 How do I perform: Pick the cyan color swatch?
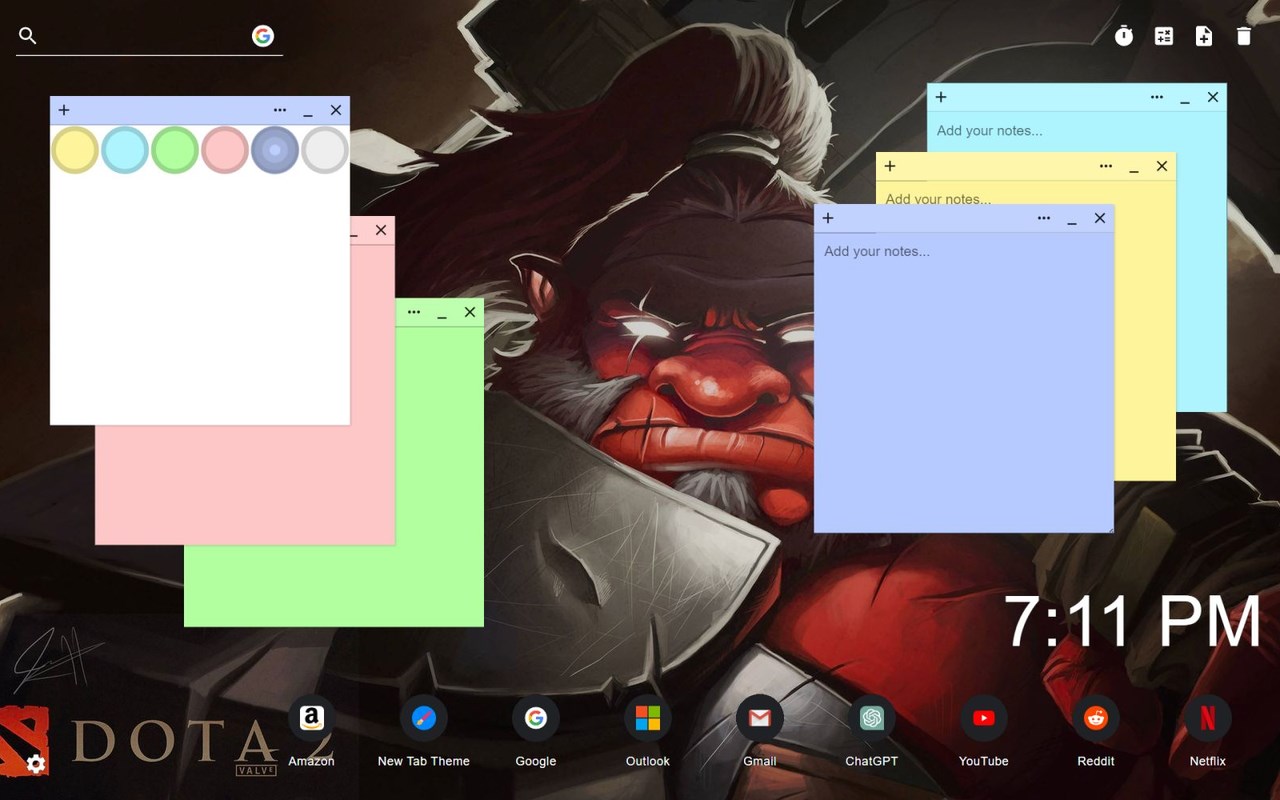point(125,150)
